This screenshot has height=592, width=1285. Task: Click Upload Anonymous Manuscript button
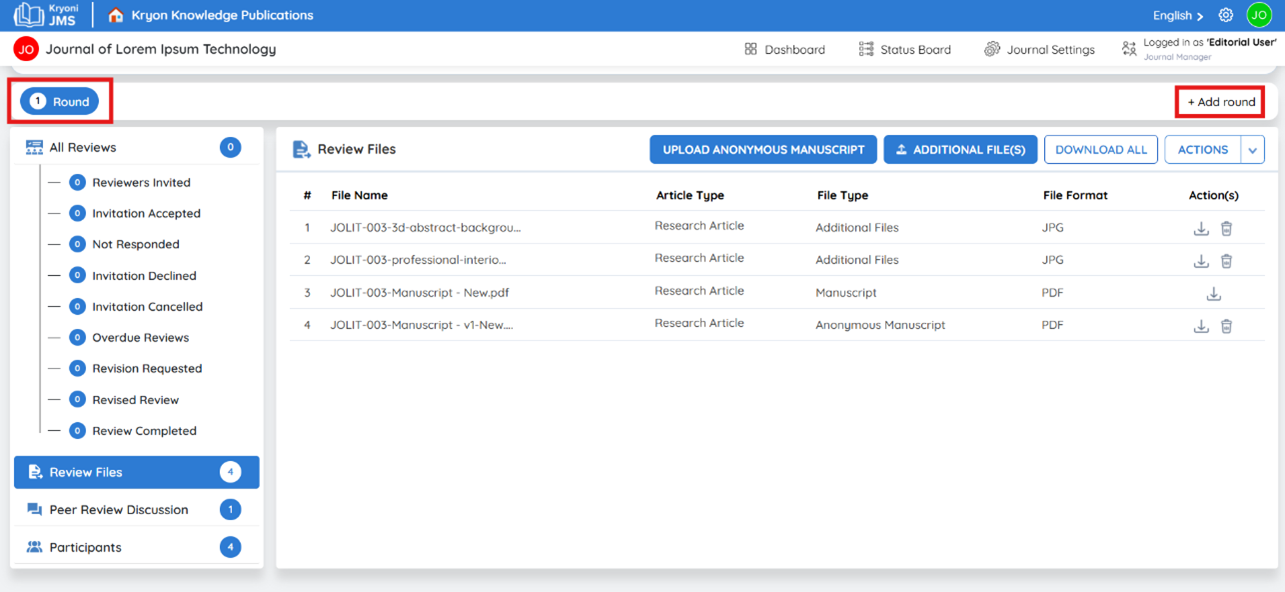pyautogui.click(x=763, y=150)
